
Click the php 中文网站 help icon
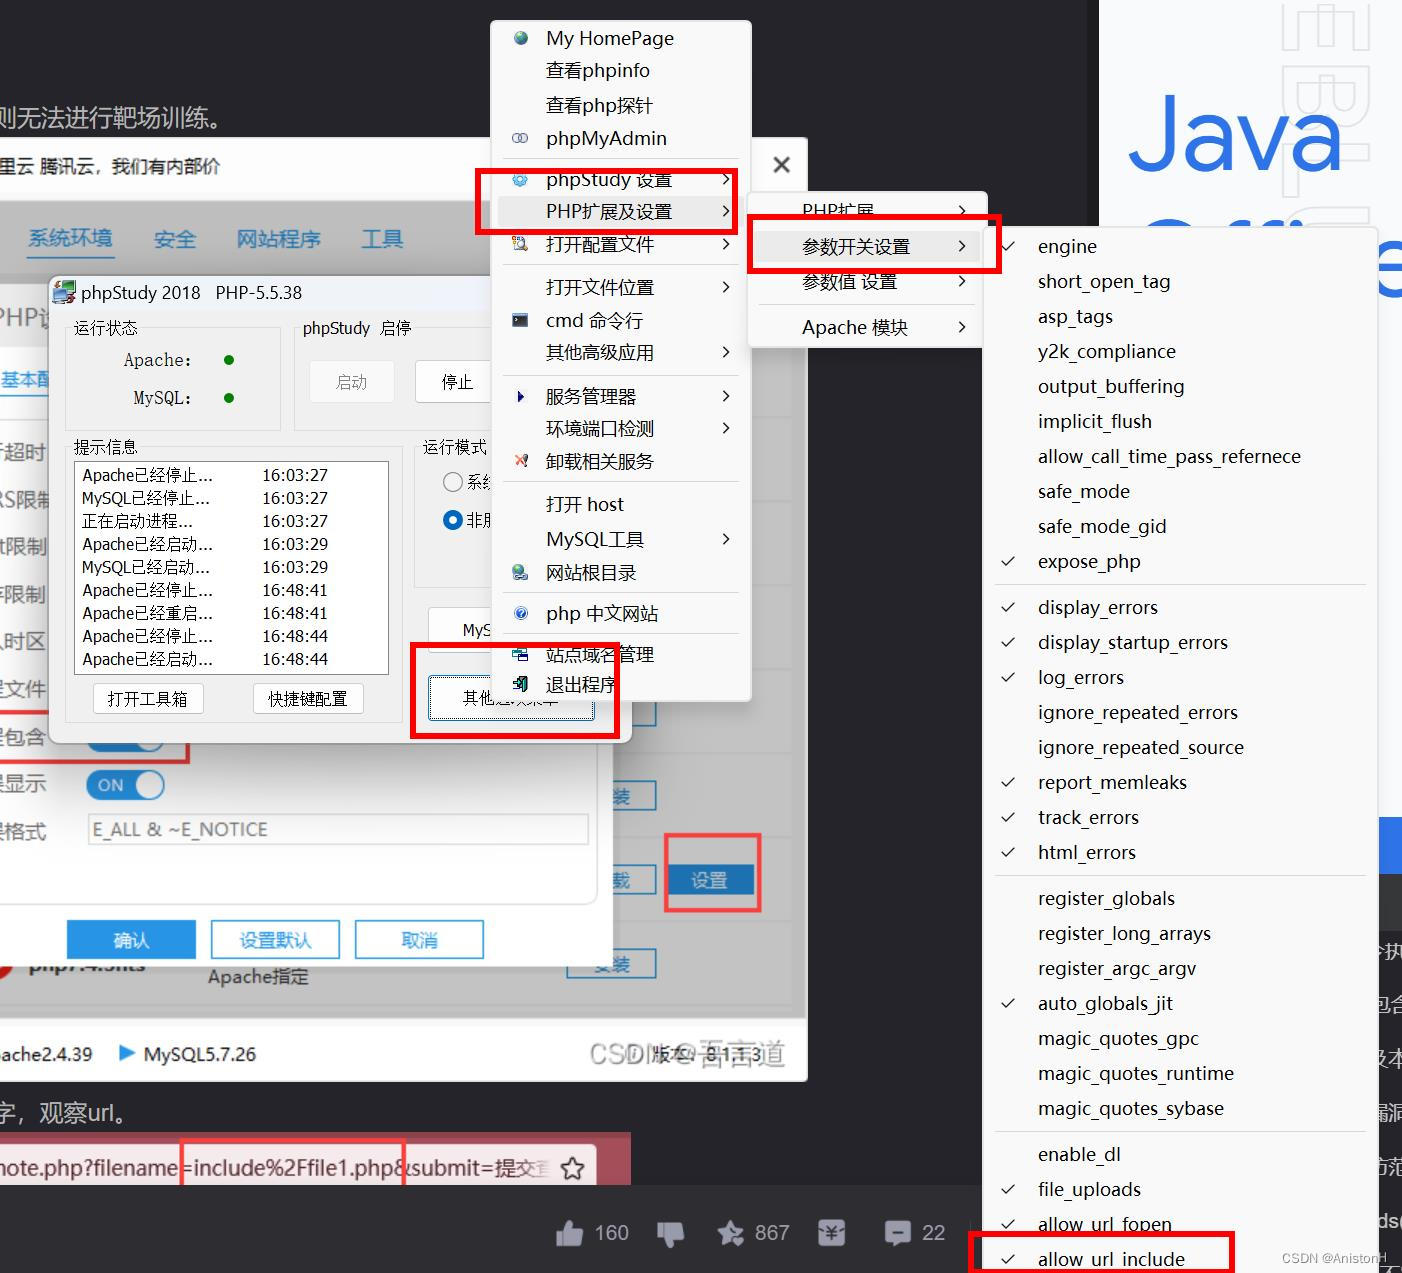pos(520,613)
